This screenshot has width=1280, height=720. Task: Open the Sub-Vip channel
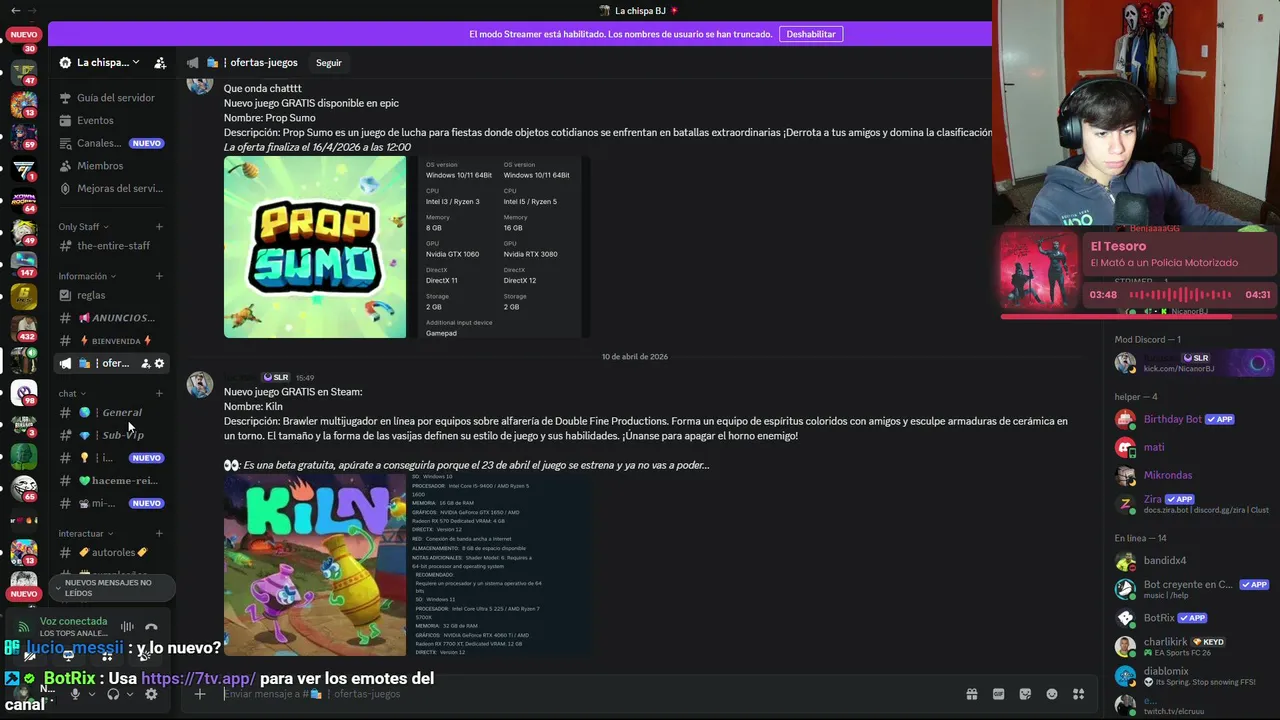click(x=111, y=435)
